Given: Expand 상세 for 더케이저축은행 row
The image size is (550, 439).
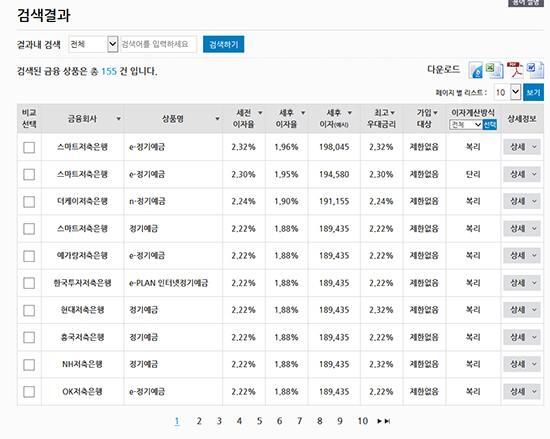Looking at the screenshot, I should pyautogui.click(x=522, y=201).
